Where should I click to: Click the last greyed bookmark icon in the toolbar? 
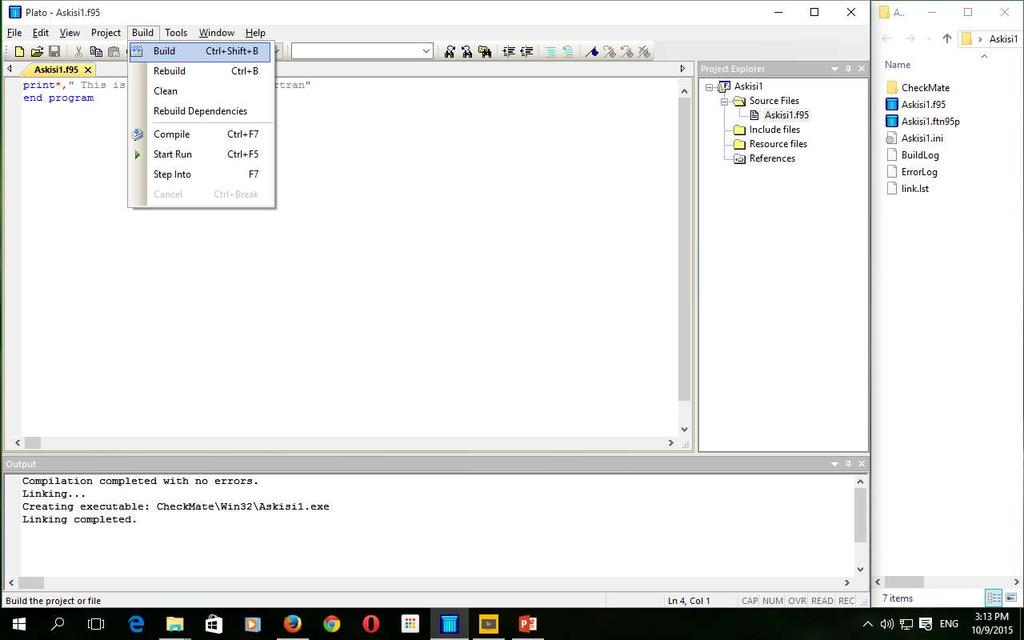pyautogui.click(x=645, y=52)
